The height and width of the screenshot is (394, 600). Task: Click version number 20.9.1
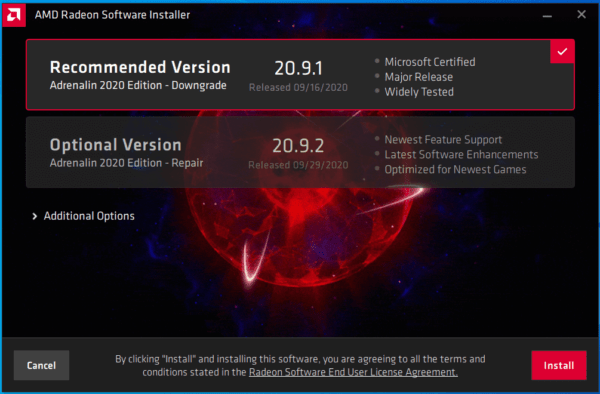(298, 68)
